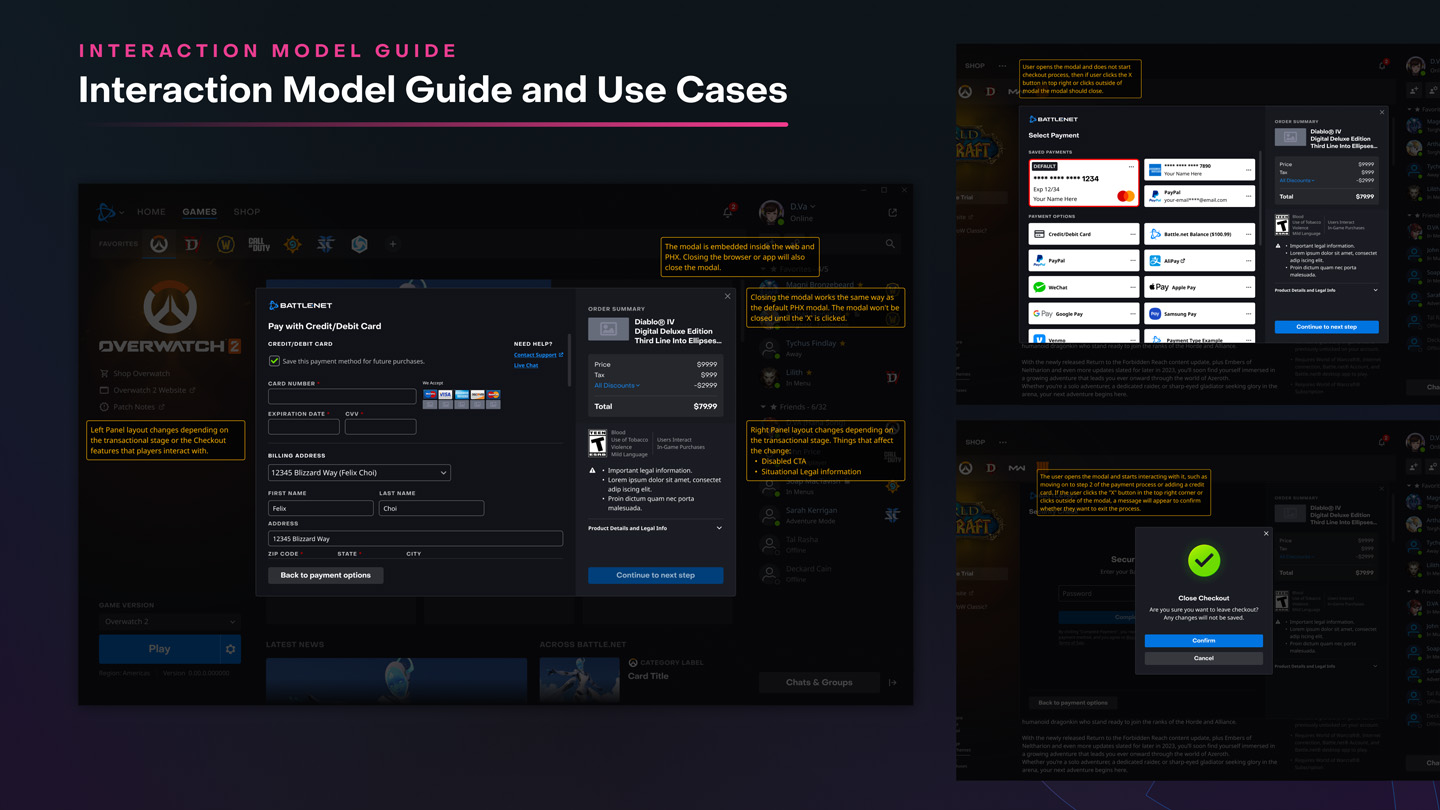Image resolution: width=1440 pixels, height=810 pixels.
Task: Open three-dot menu beside SHOP in Select Payment mockup
Action: coord(1003,66)
